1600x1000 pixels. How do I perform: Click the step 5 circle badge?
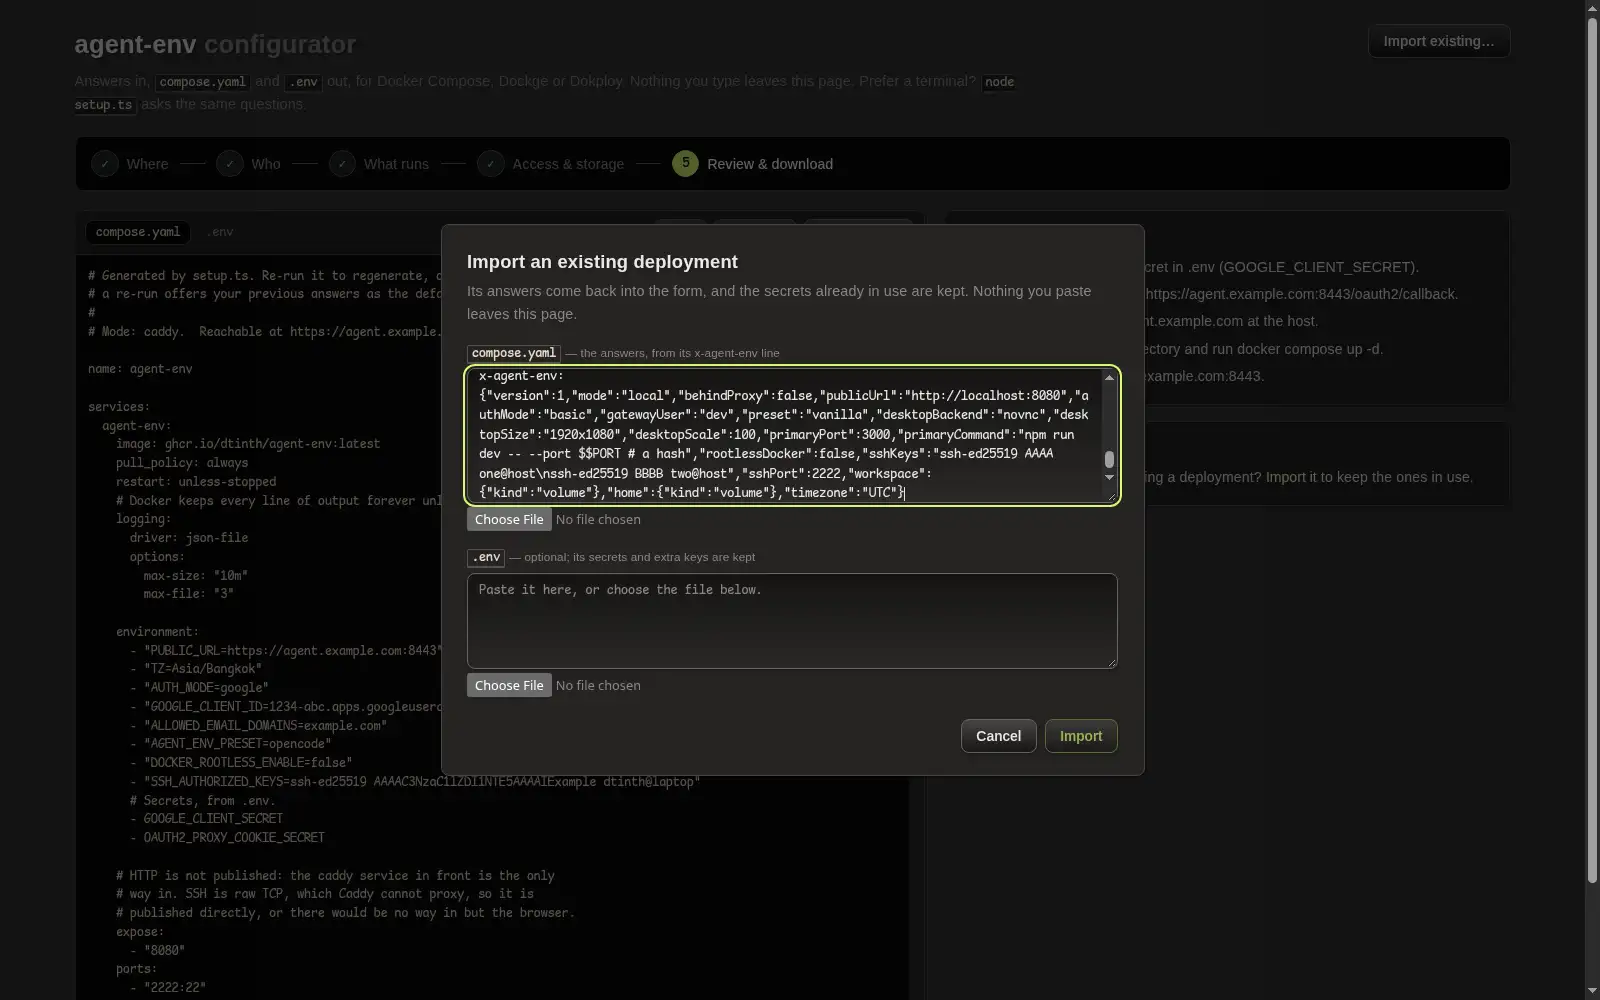(686, 164)
